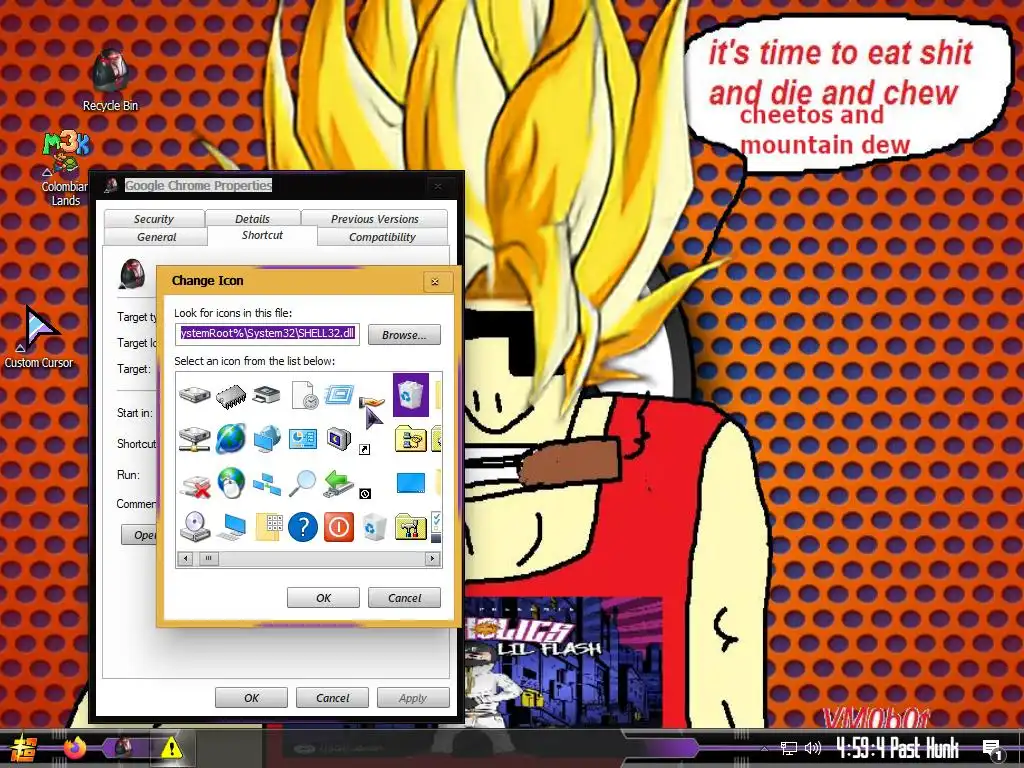This screenshot has height=768, width=1024.
Task: Select the CD drive icon
Action: click(x=195, y=526)
